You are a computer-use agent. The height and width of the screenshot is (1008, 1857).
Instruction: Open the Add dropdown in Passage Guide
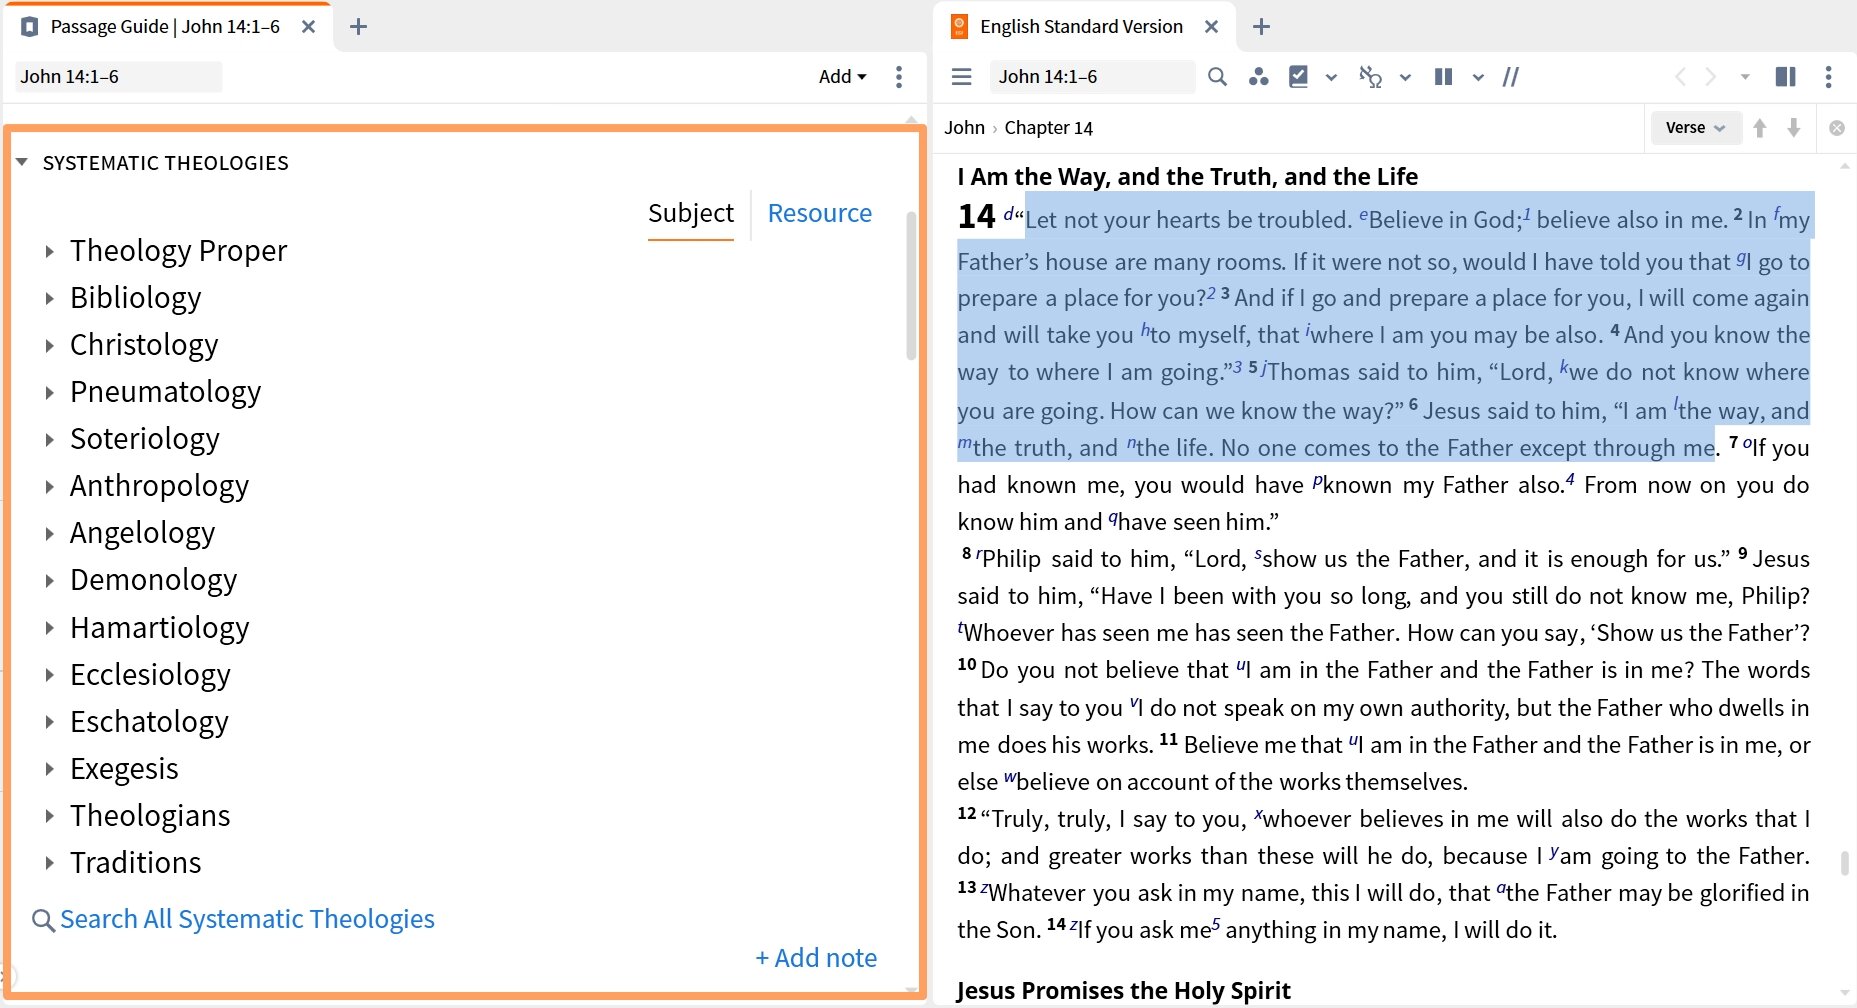(842, 77)
